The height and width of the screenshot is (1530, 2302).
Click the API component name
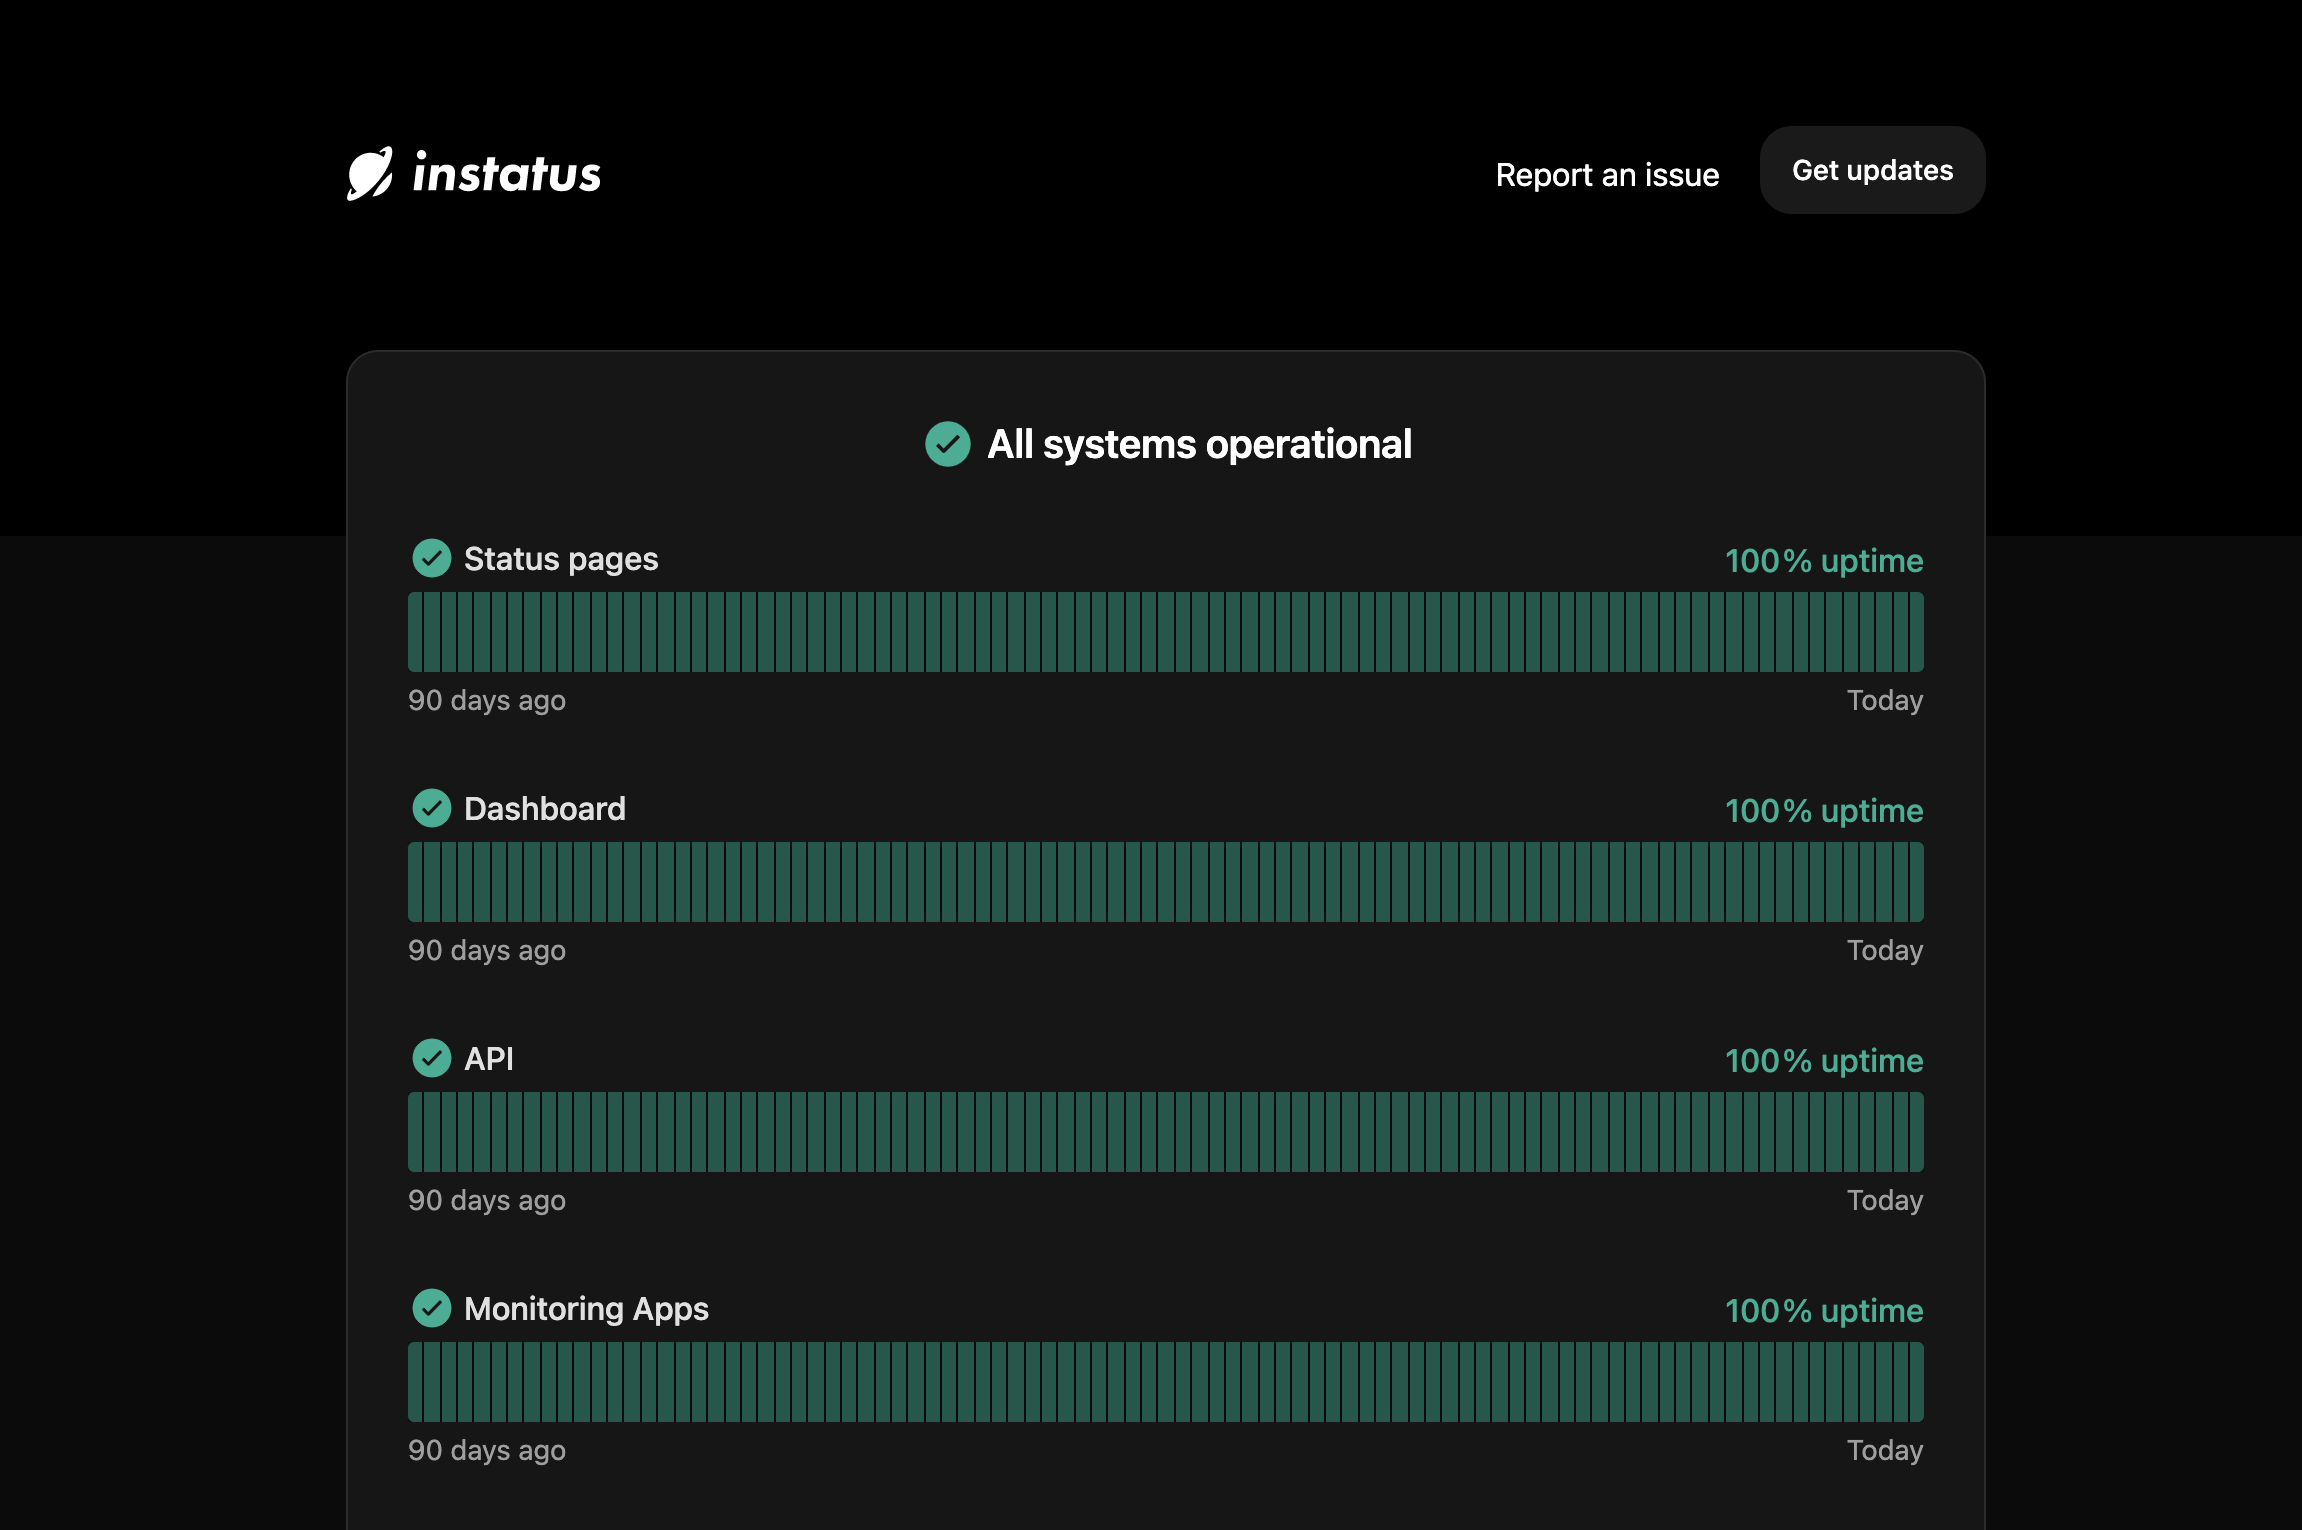pos(489,1058)
